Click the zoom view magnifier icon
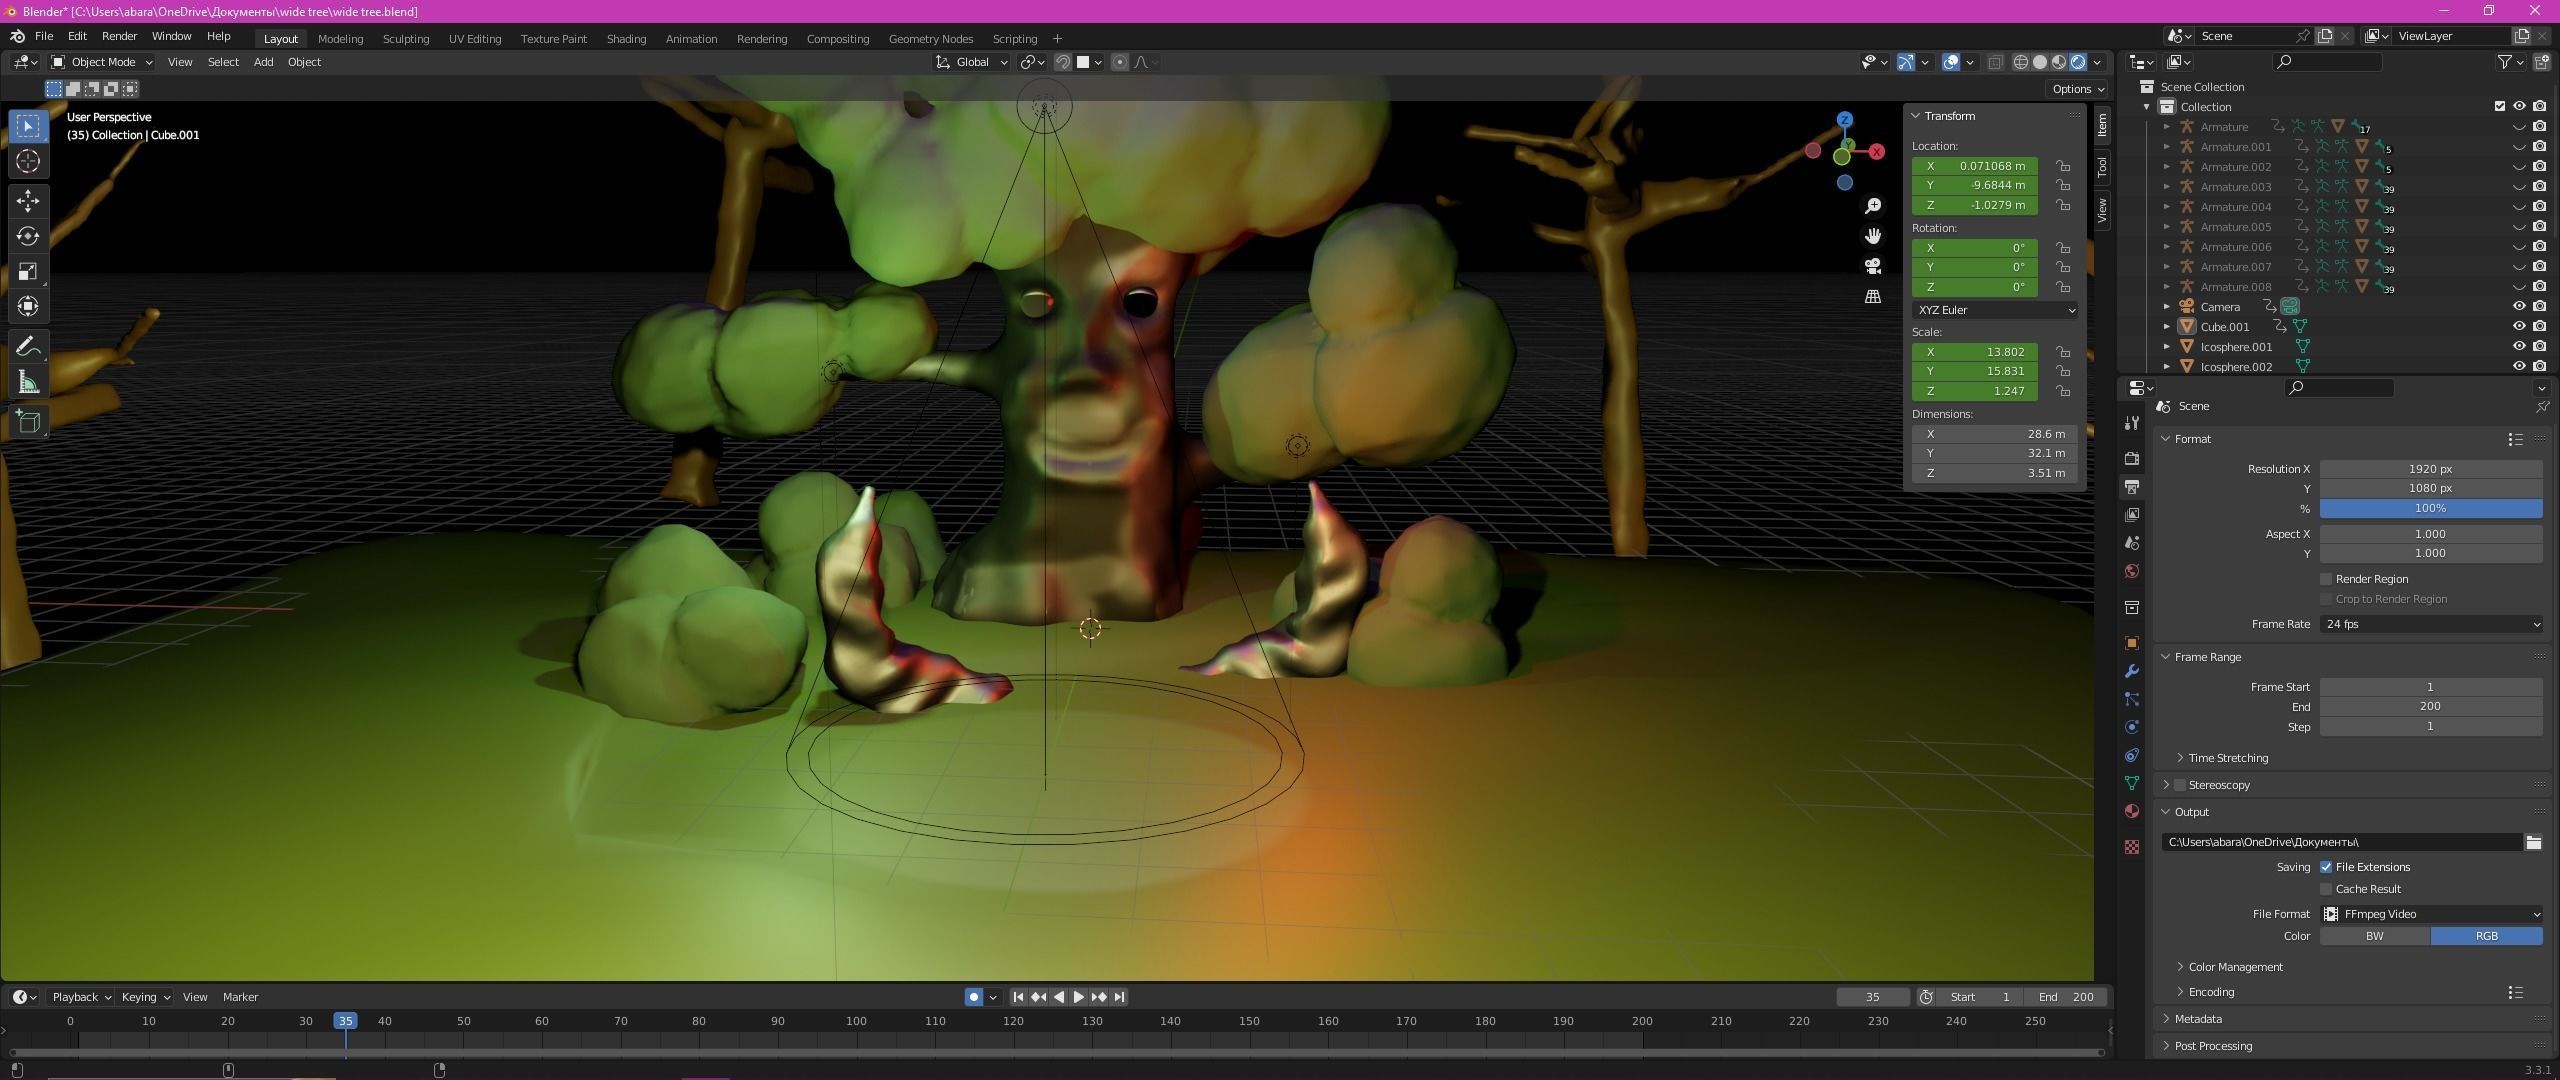 [1873, 206]
